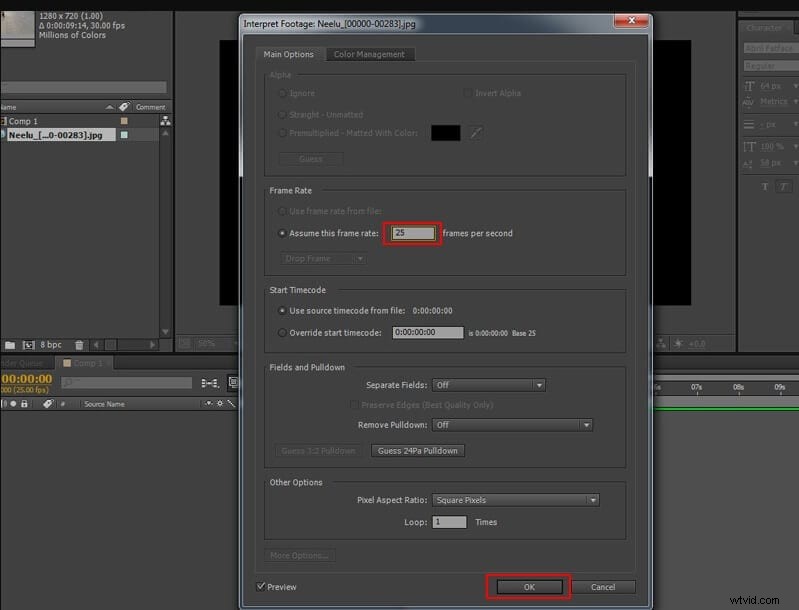Click the Comp 1 composition icon in Project panel
799x610 pixels.
coord(4,121)
